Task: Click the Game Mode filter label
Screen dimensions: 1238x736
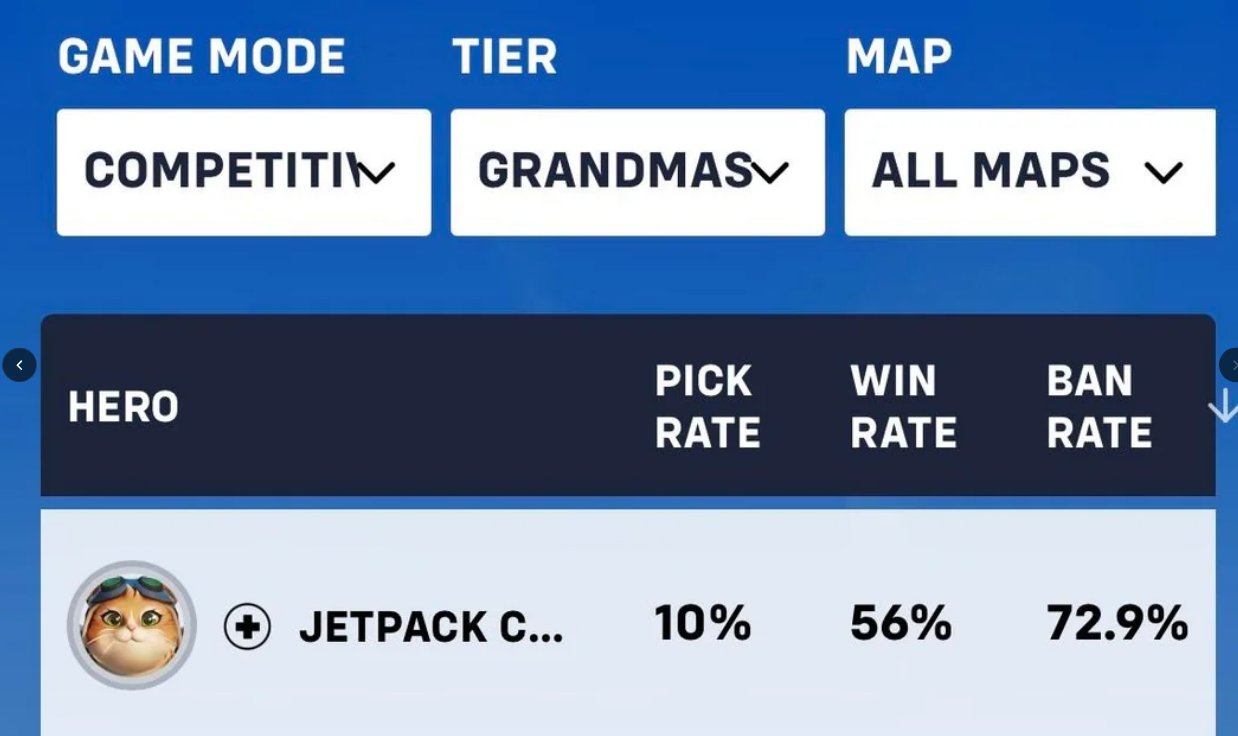Action: tap(202, 56)
